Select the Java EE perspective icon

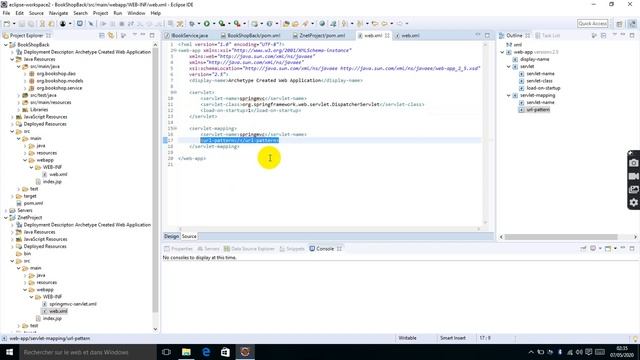[x=632, y=24]
